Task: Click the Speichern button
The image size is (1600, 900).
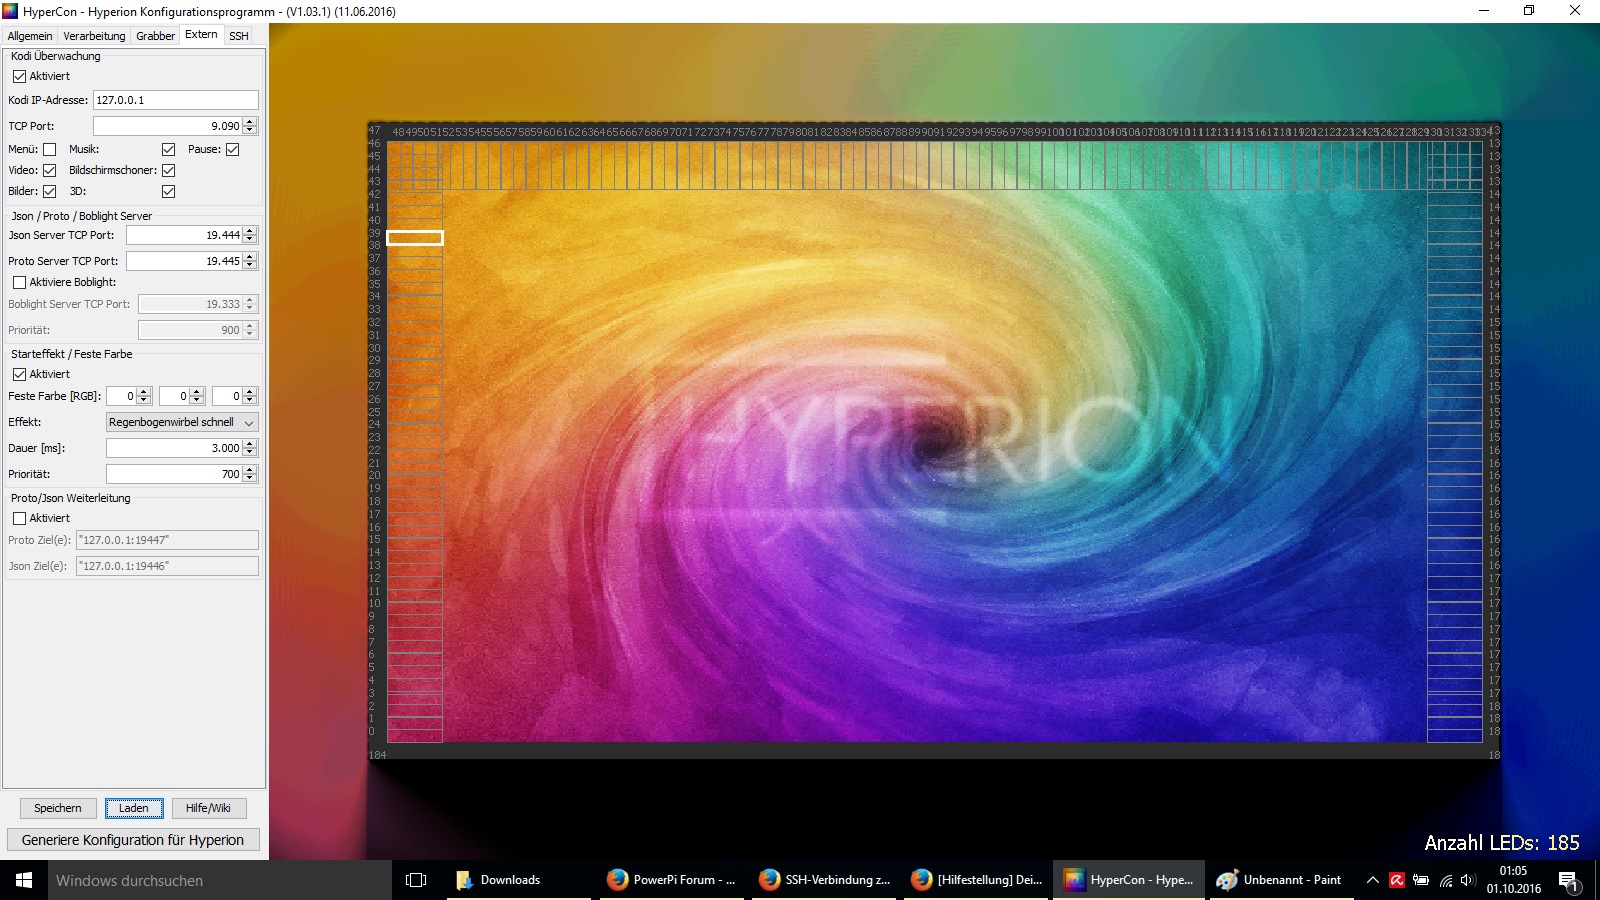Action: (x=58, y=808)
